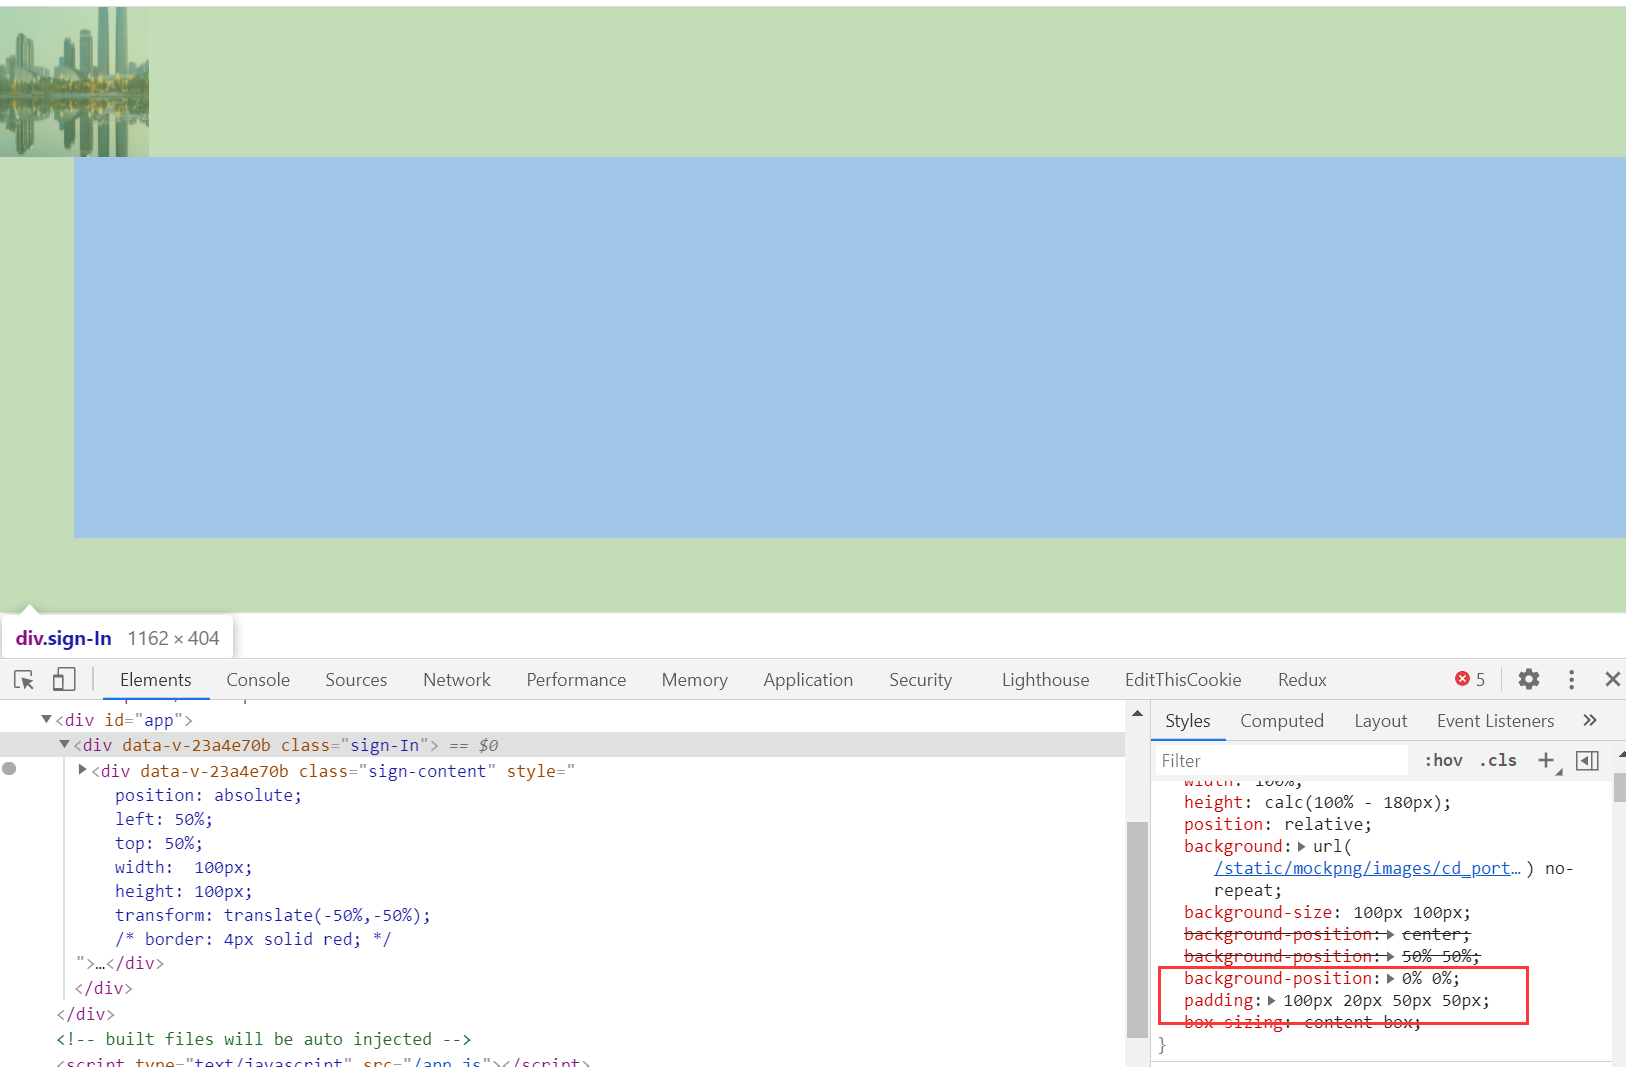Click the position: relative declaration
Screen dimensions: 1626x1067
(x=1278, y=825)
